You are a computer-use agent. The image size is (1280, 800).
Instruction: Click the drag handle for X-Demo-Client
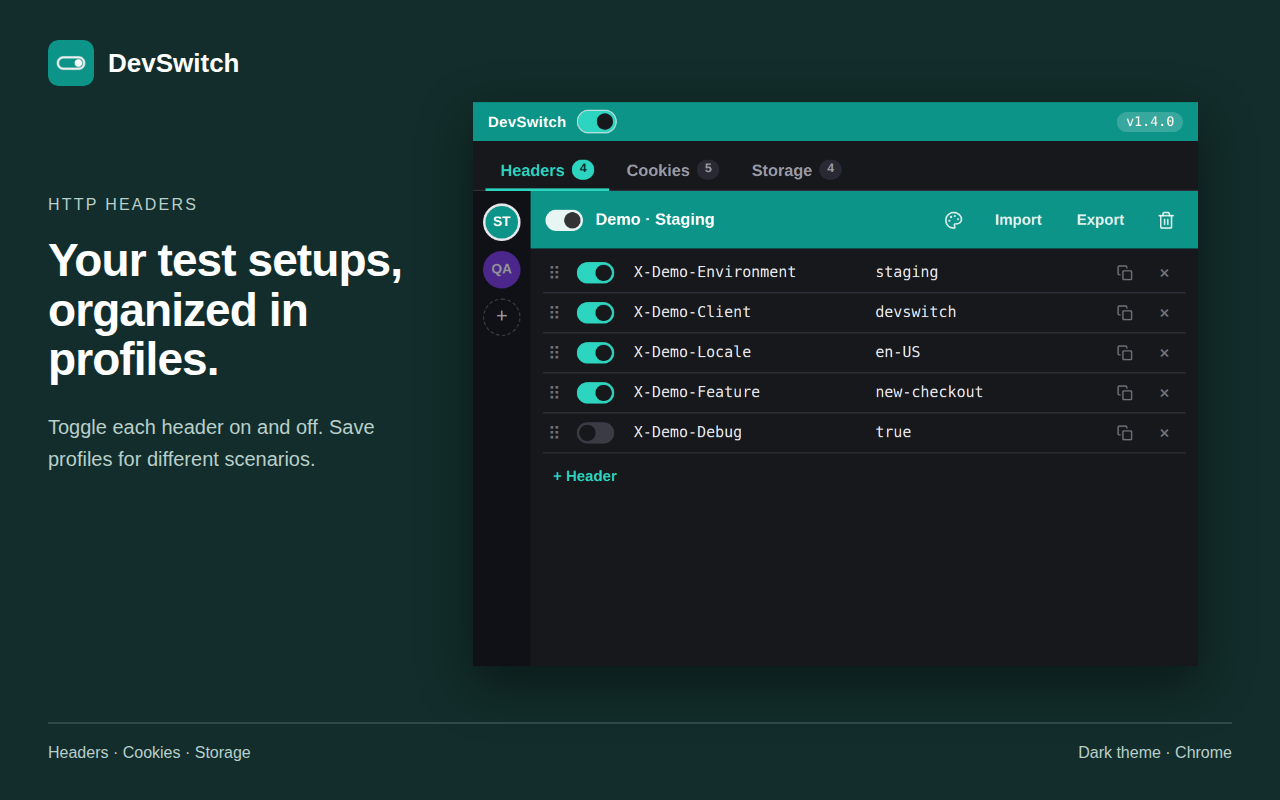(554, 312)
